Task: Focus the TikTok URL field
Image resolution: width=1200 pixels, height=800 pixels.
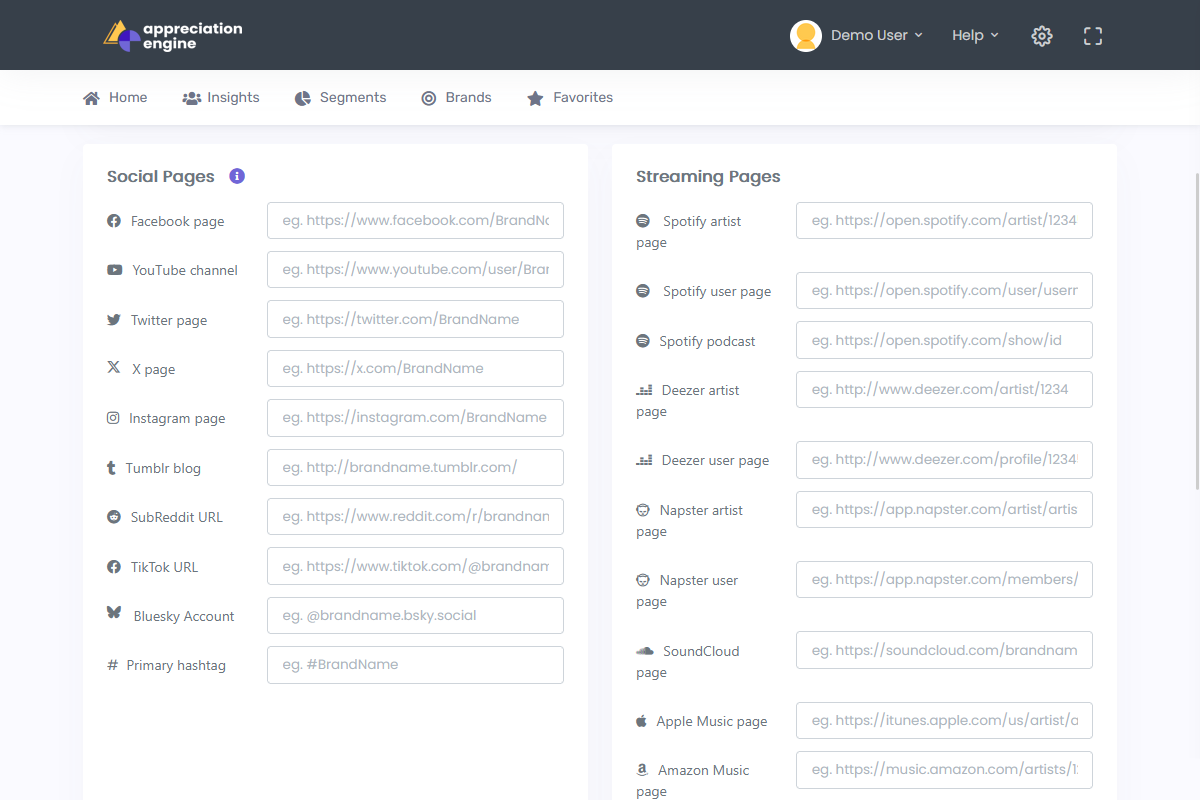Action: (x=415, y=566)
